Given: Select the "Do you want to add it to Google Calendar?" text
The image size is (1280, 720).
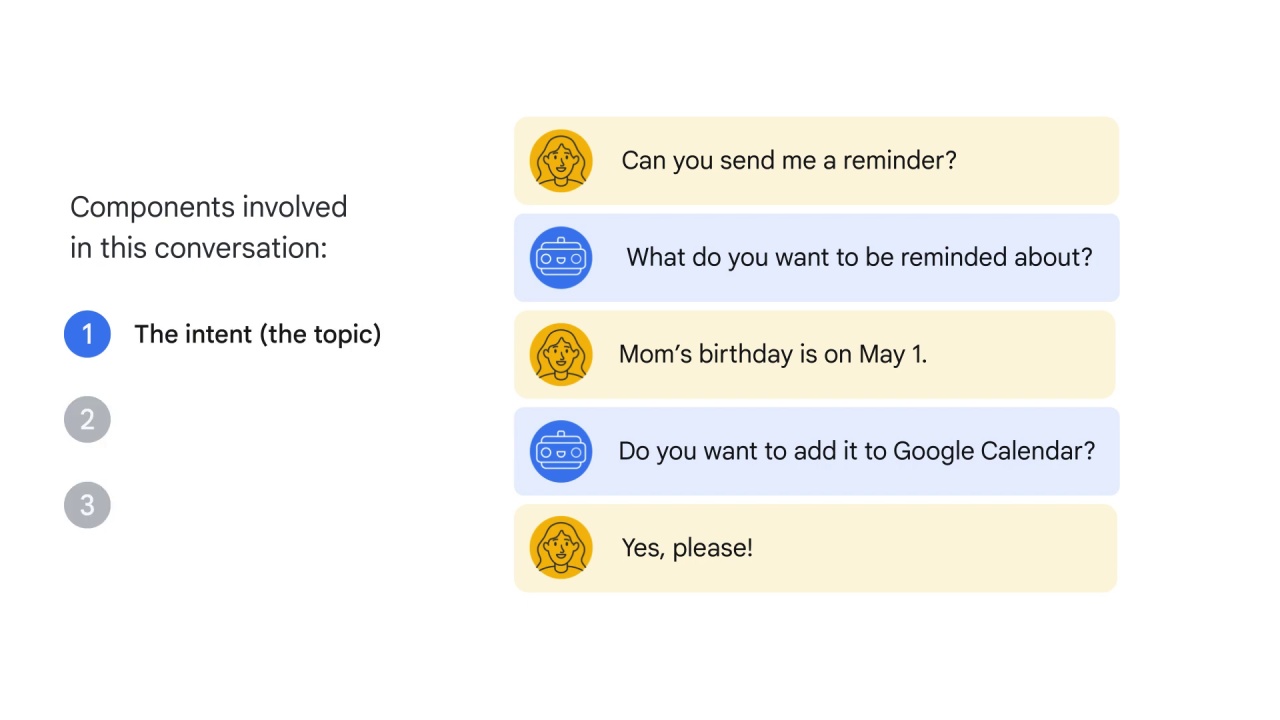Looking at the screenshot, I should [x=857, y=451].
